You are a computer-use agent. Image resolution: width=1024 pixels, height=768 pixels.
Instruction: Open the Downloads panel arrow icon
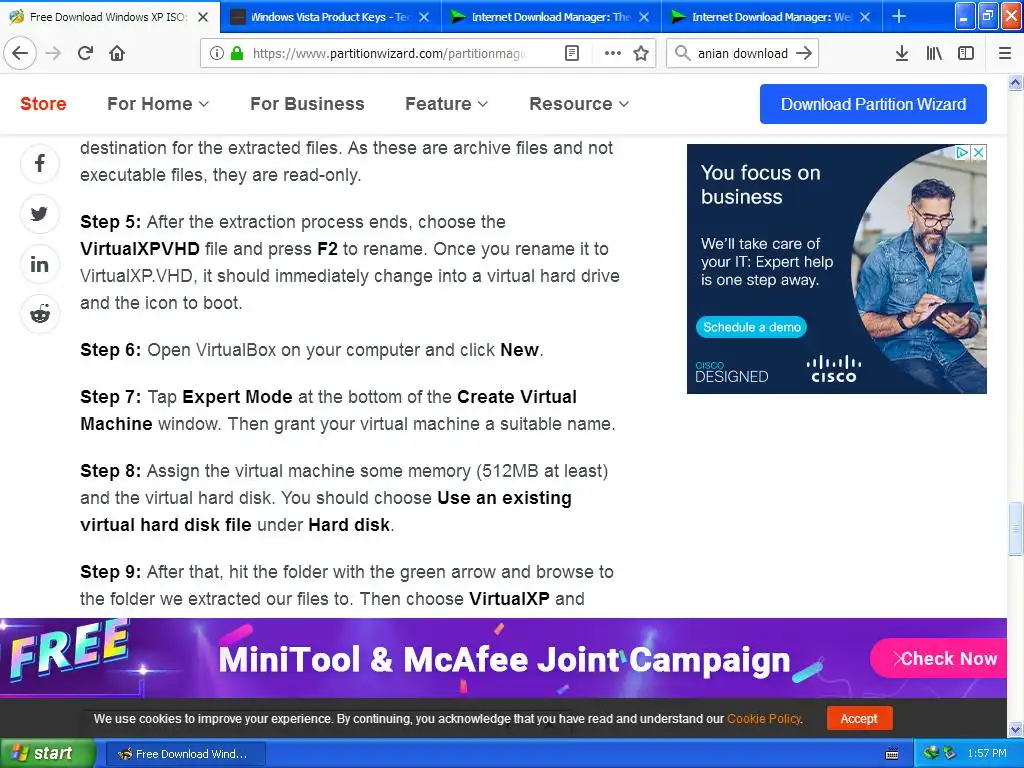click(x=902, y=53)
